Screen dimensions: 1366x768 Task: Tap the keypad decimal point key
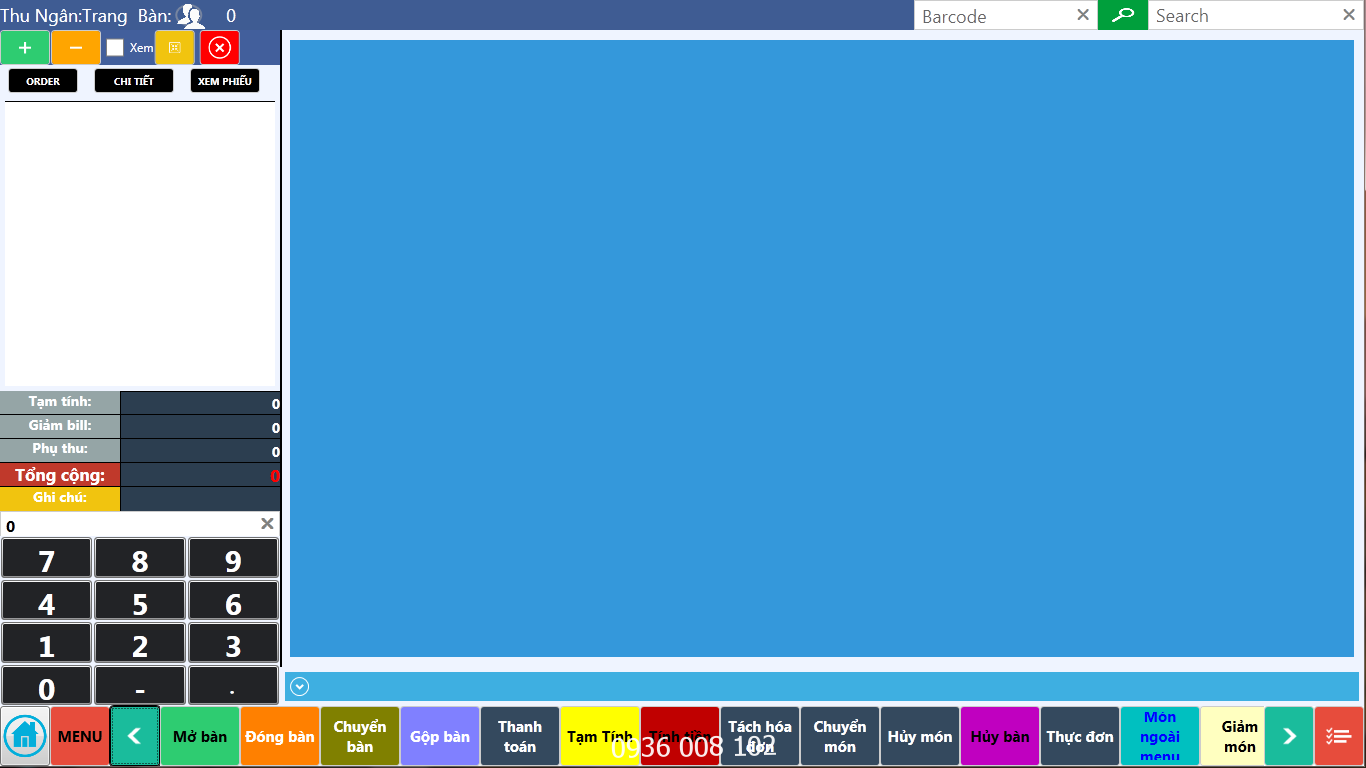(x=233, y=687)
